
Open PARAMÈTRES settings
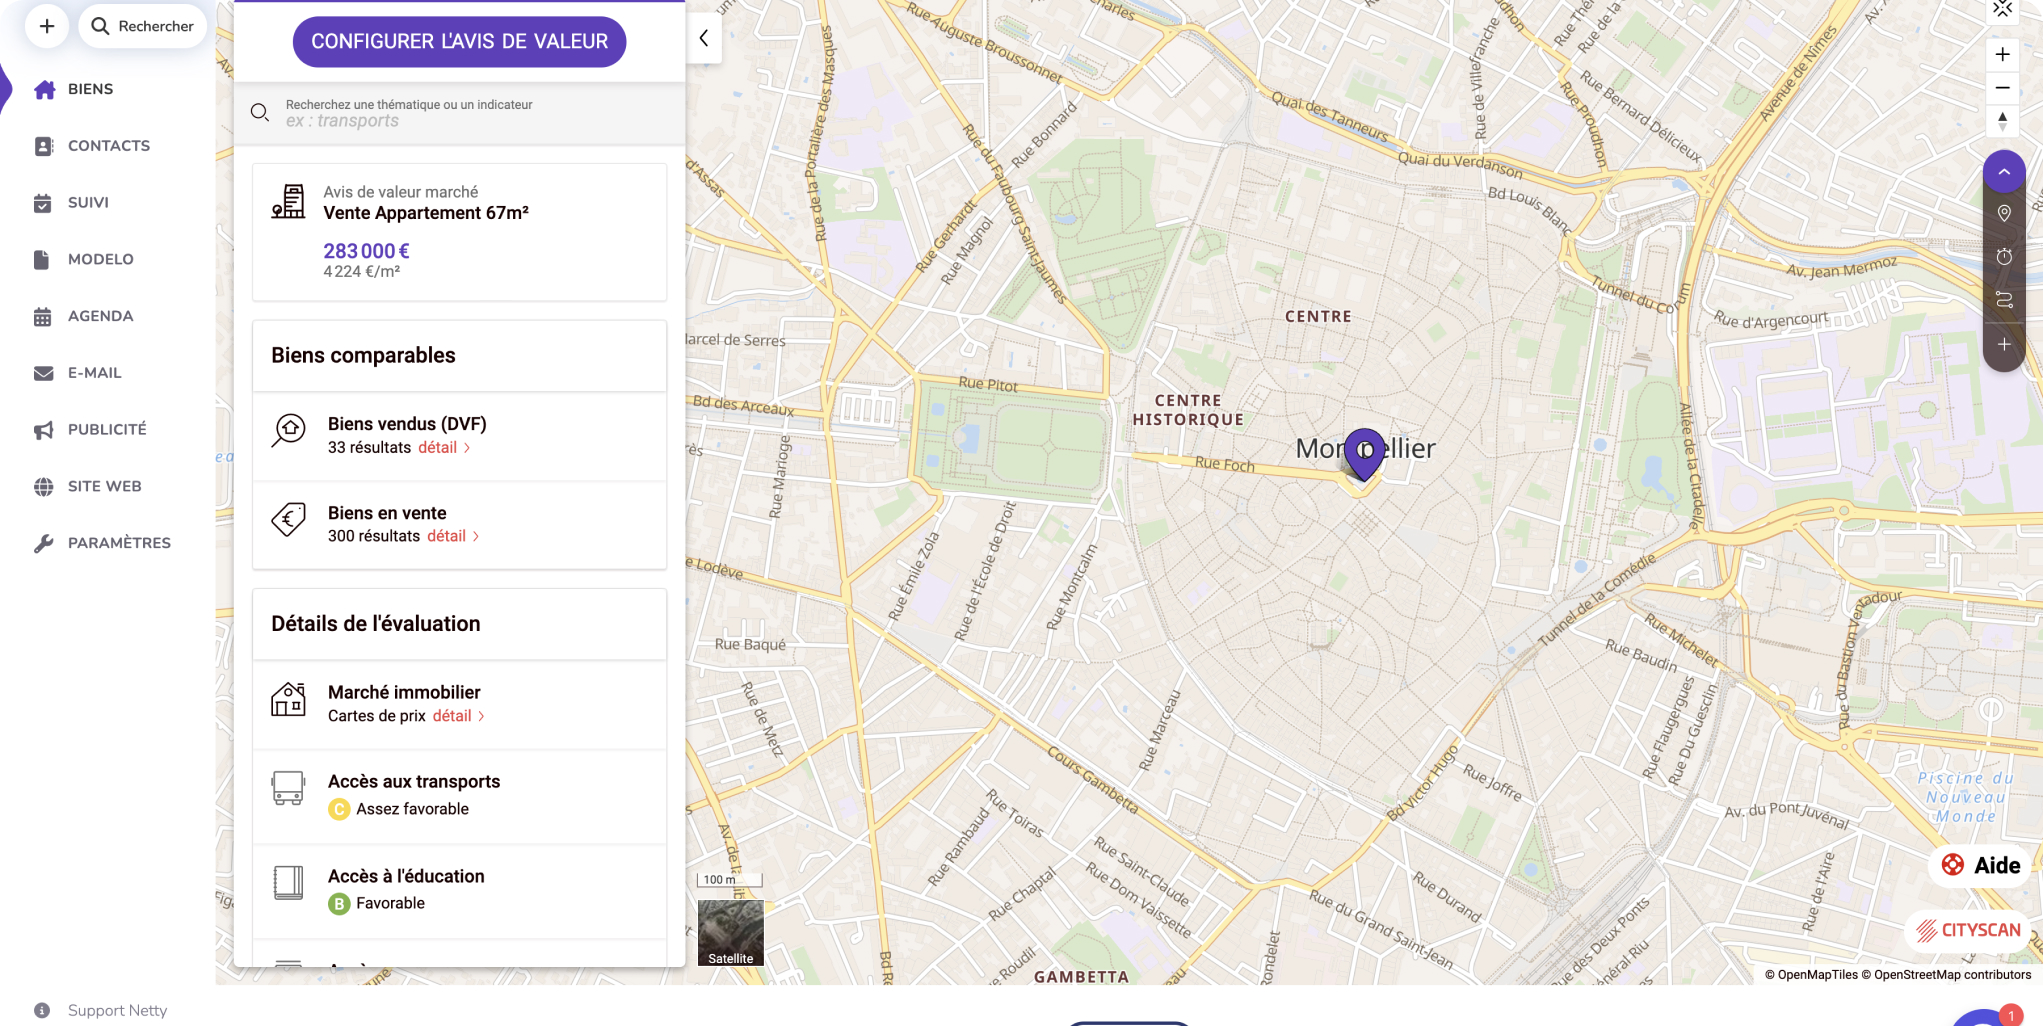click(x=119, y=543)
